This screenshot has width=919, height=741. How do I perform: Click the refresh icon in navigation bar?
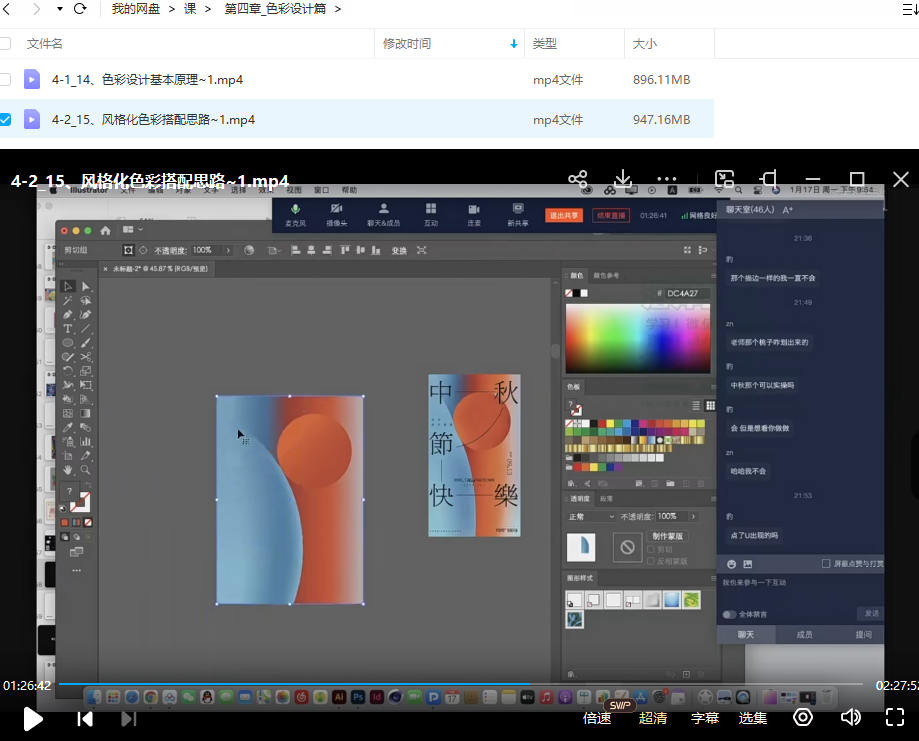(x=80, y=9)
